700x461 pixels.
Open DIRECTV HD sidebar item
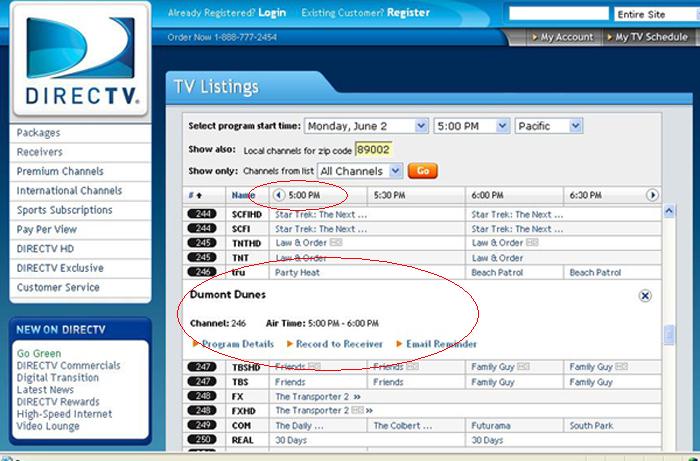point(45,249)
